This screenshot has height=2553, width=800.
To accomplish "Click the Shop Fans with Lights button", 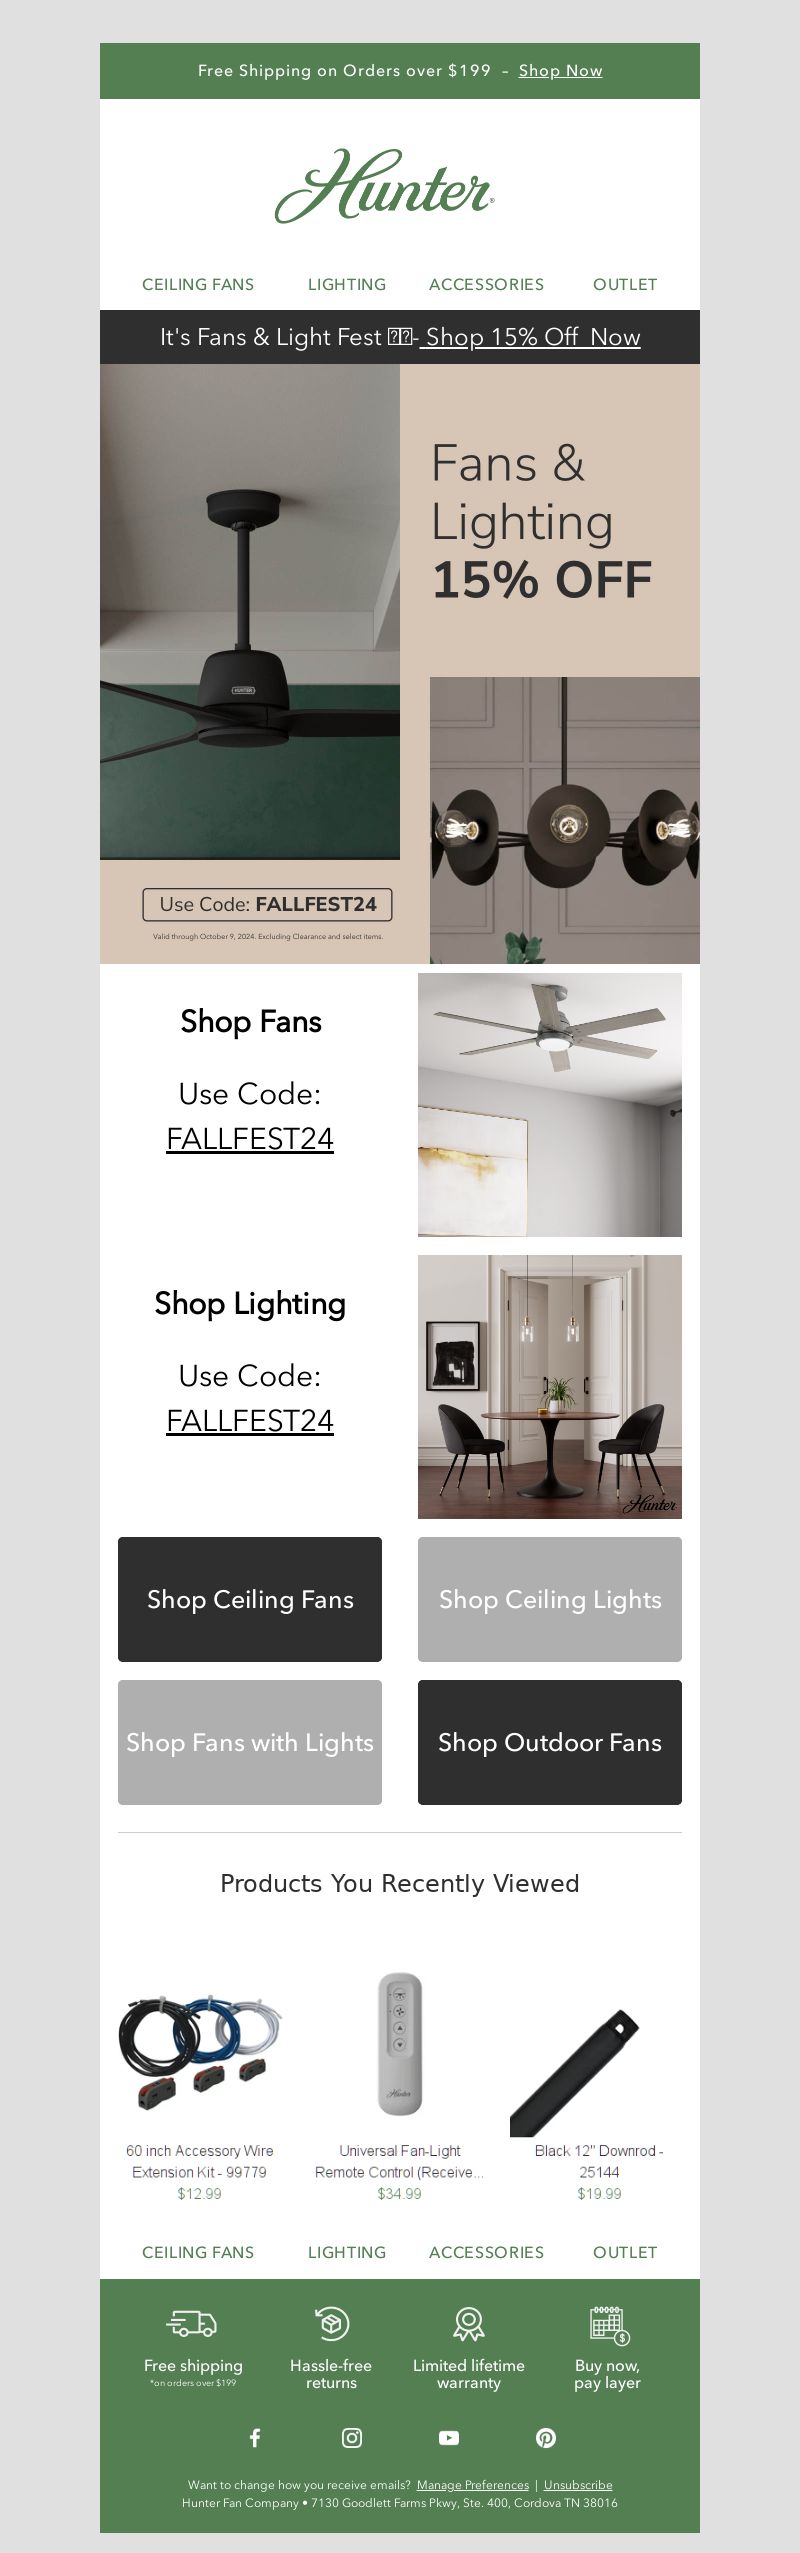I will [250, 1742].
